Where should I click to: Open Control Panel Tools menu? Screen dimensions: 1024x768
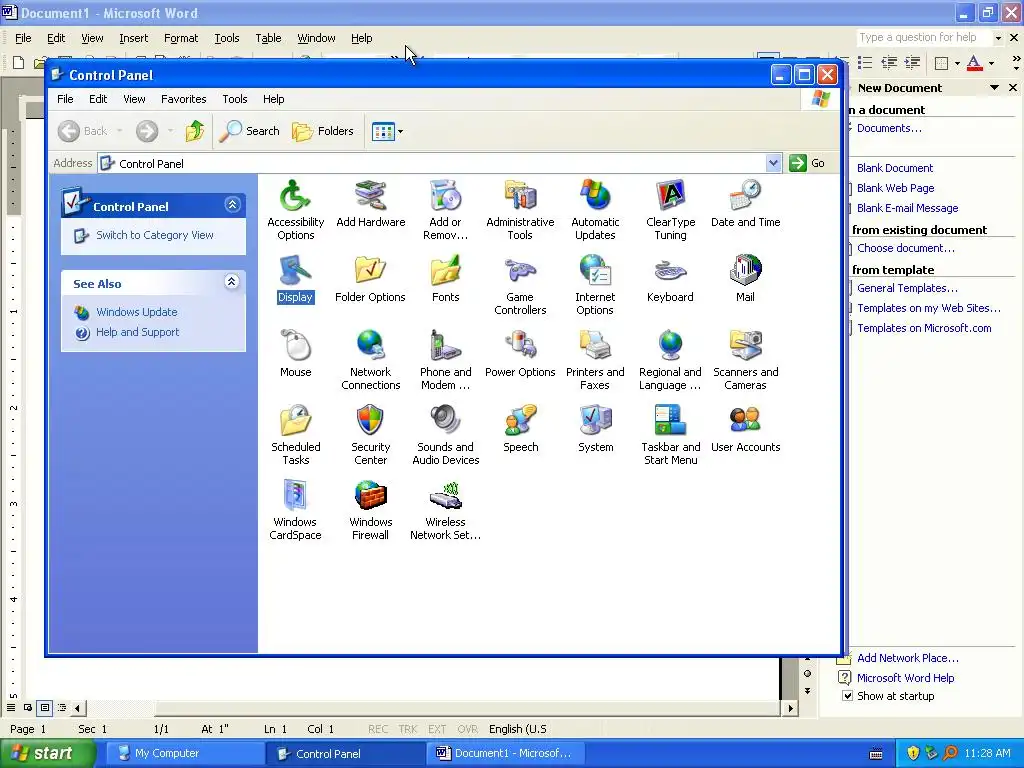[x=234, y=99]
